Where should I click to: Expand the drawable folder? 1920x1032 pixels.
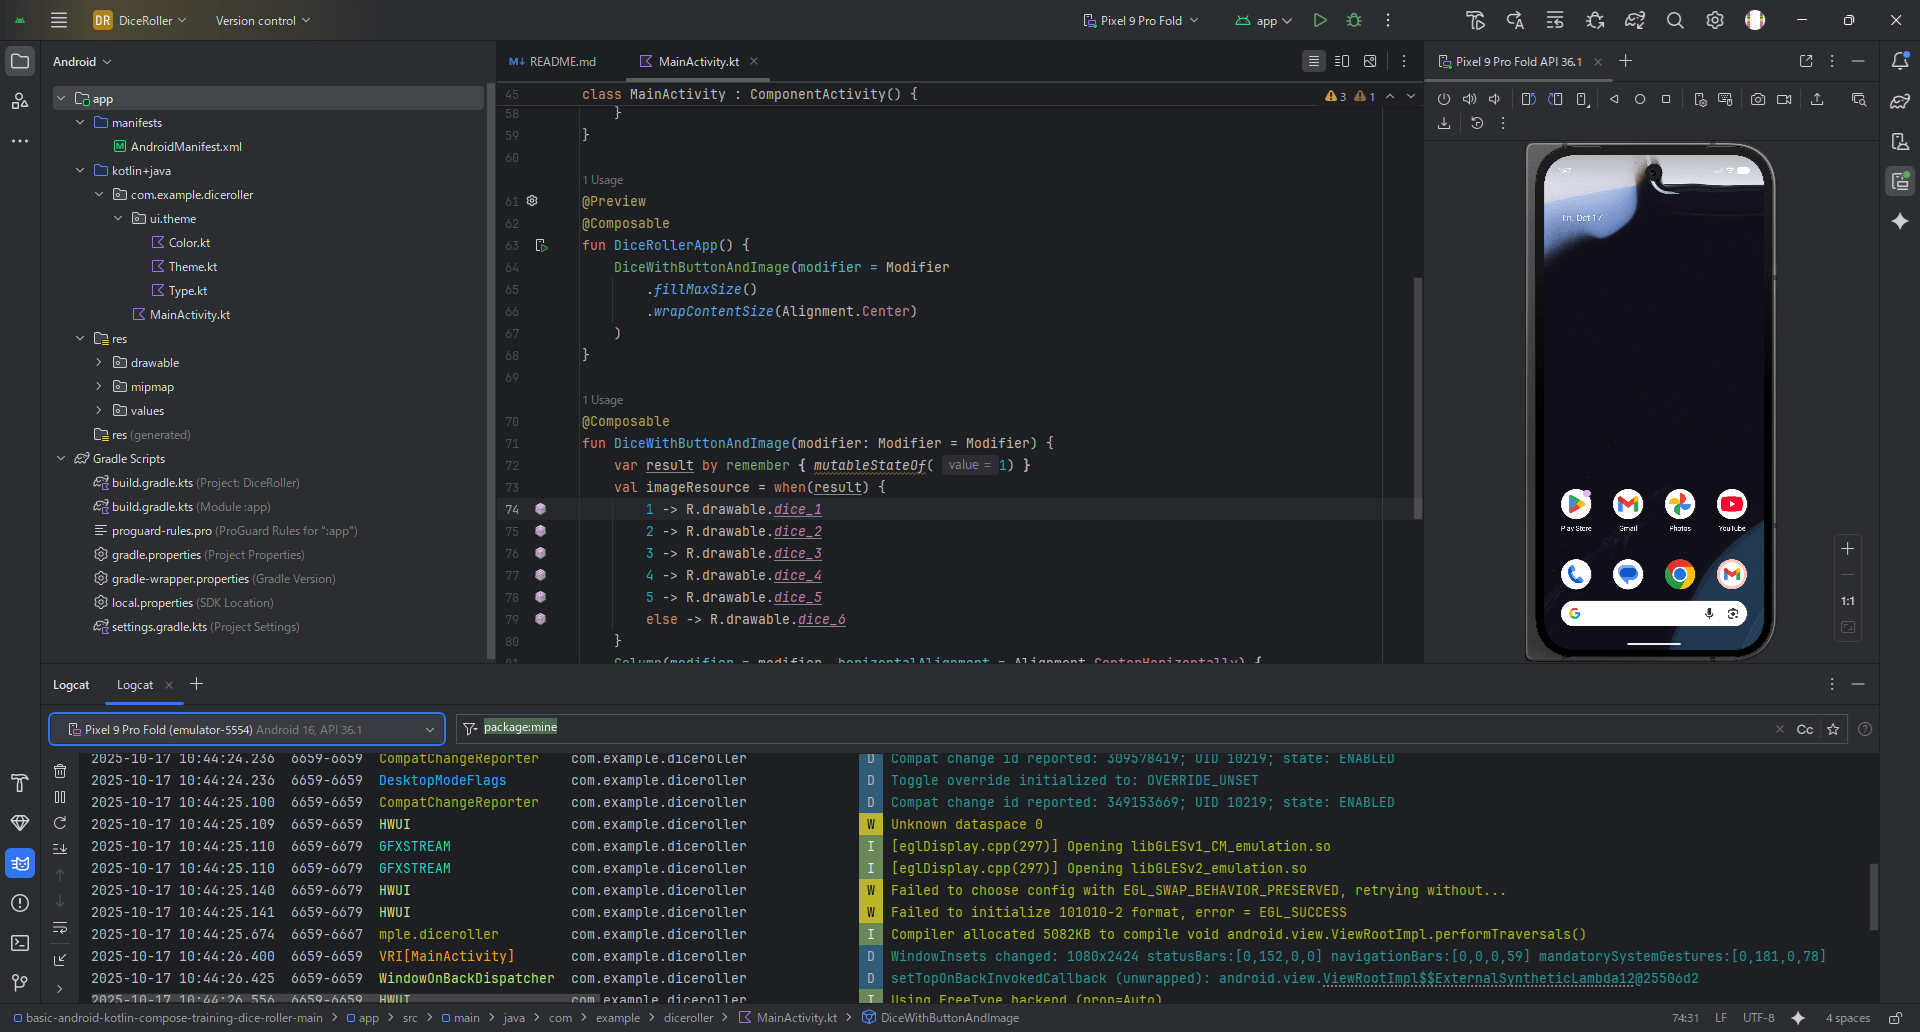coord(99,363)
